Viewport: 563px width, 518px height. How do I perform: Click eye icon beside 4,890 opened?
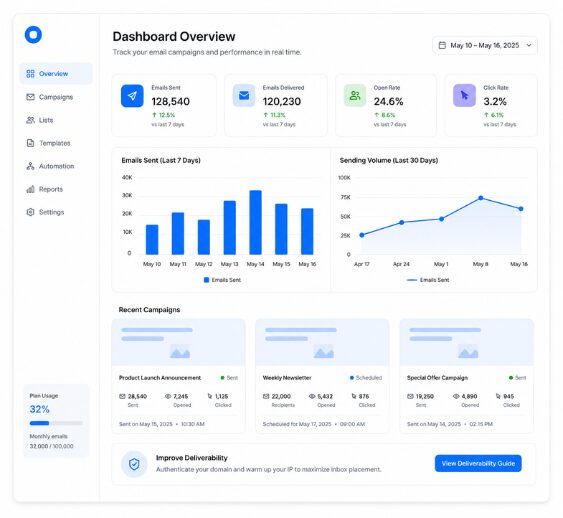456,396
